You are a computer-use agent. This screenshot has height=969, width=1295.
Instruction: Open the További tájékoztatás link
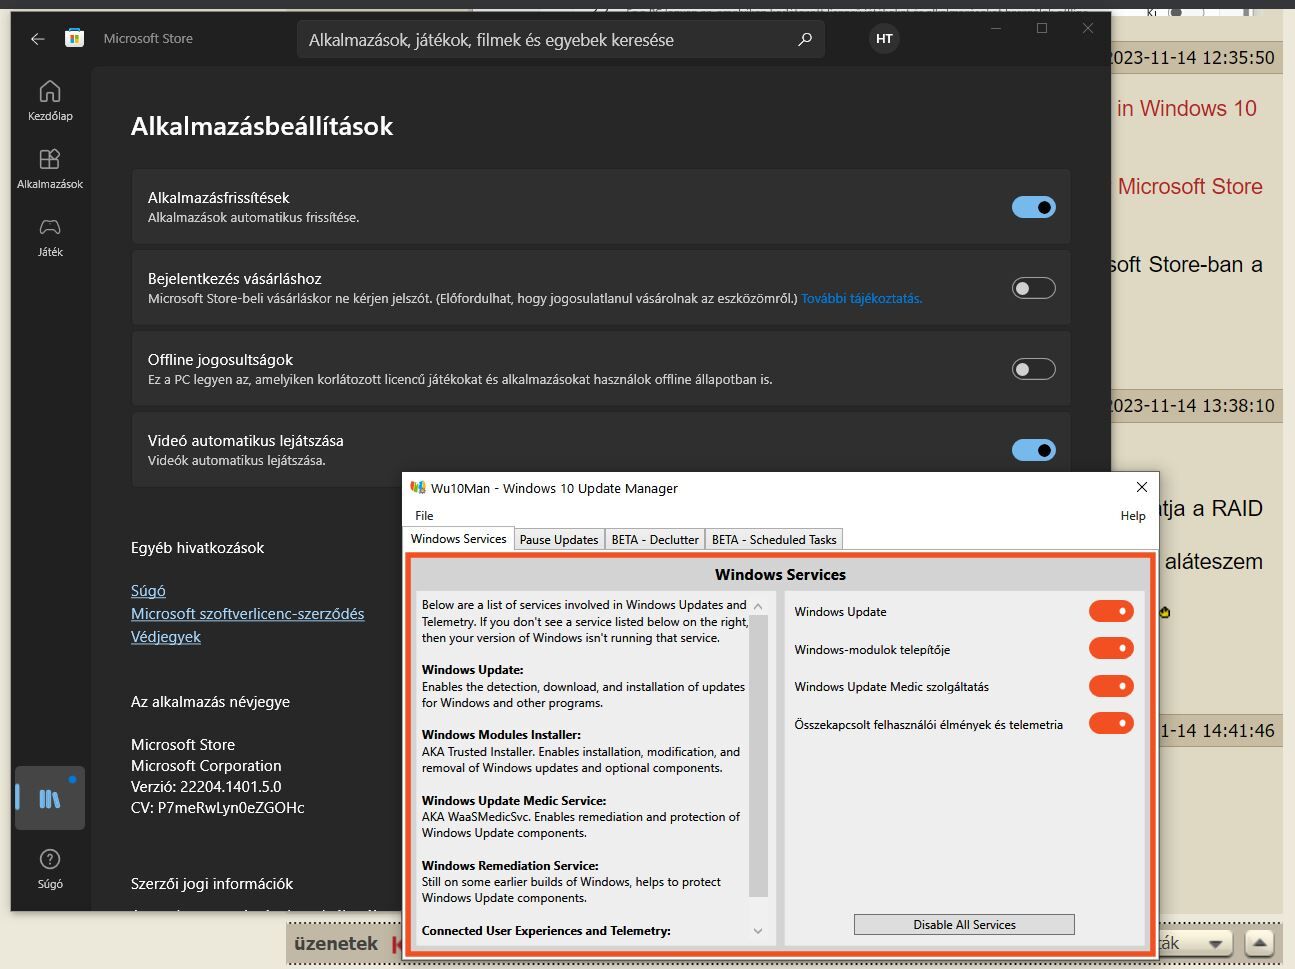pyautogui.click(x=861, y=298)
